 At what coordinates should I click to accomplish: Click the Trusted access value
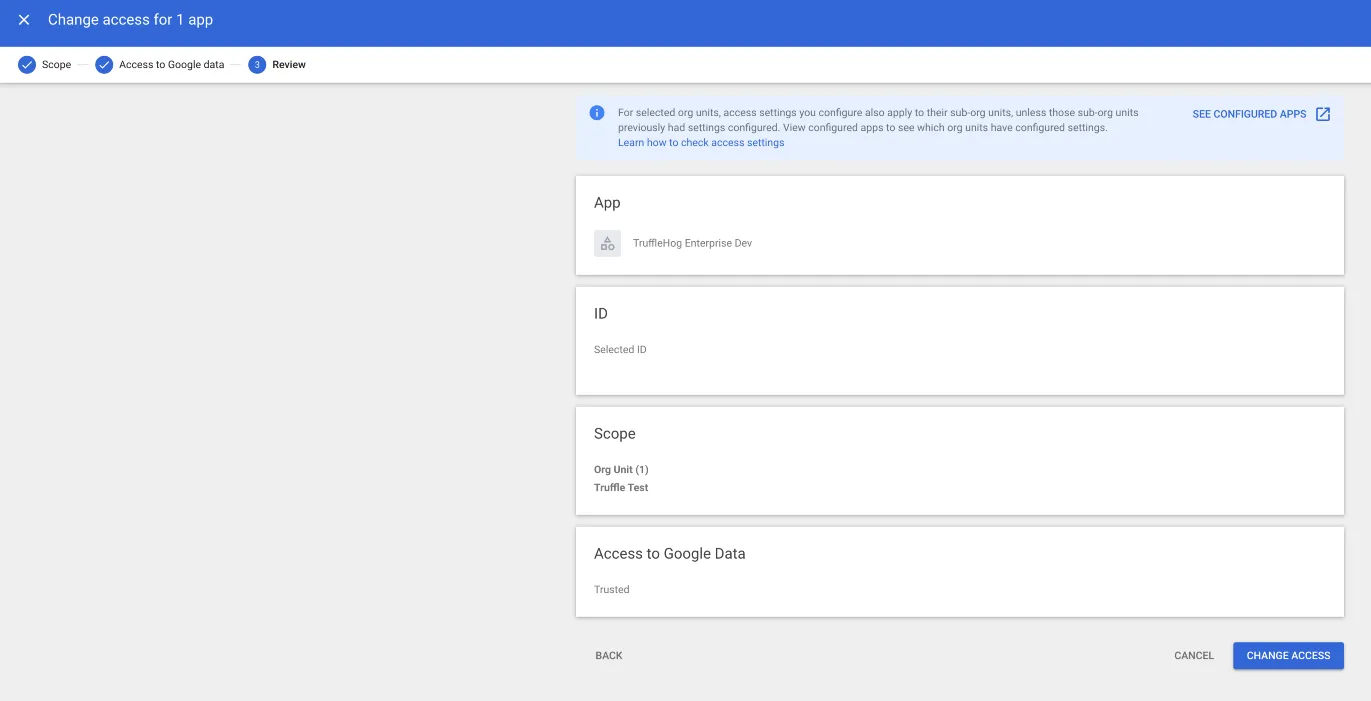(612, 590)
